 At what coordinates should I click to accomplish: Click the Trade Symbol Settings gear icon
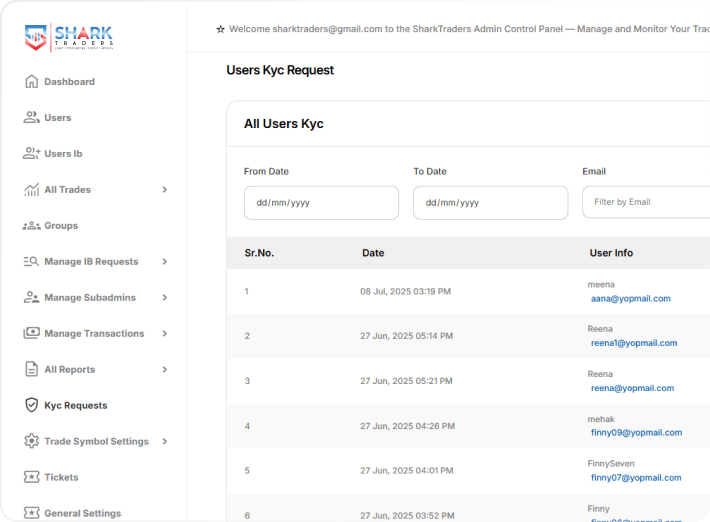pyautogui.click(x=31, y=441)
